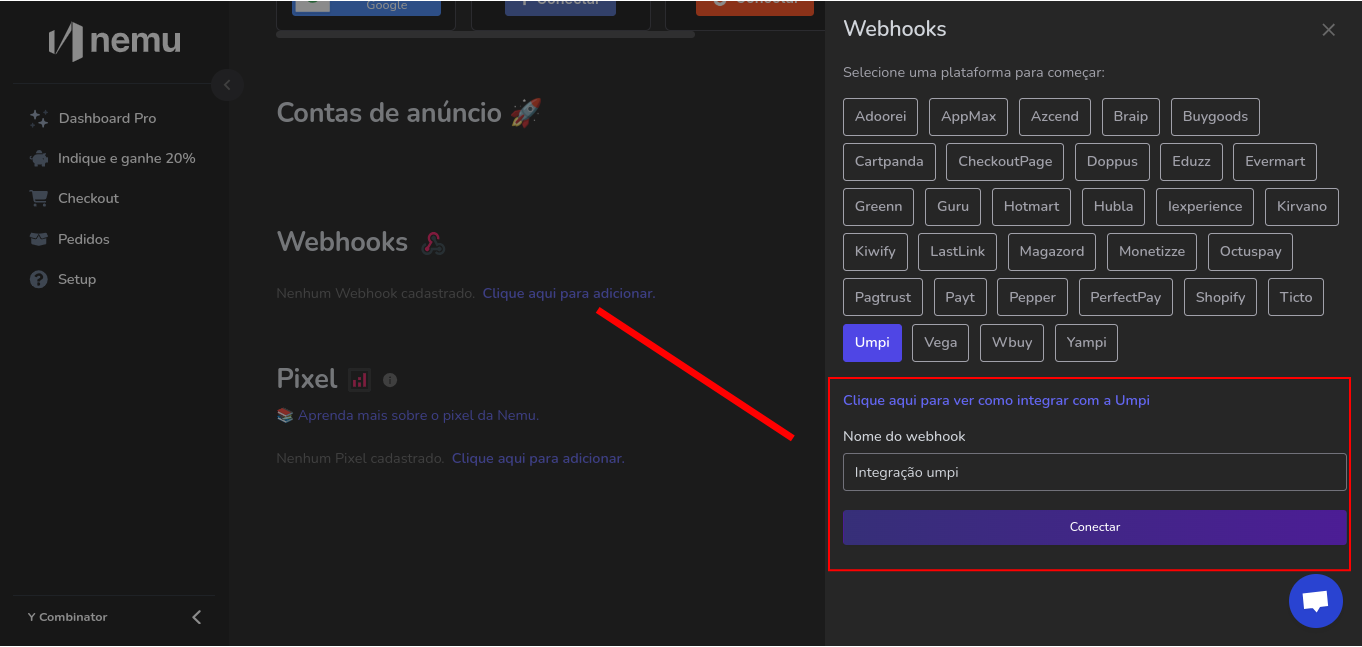The image size is (1362, 647).
Task: Expand Y Combinator account chevron
Action: tap(196, 617)
